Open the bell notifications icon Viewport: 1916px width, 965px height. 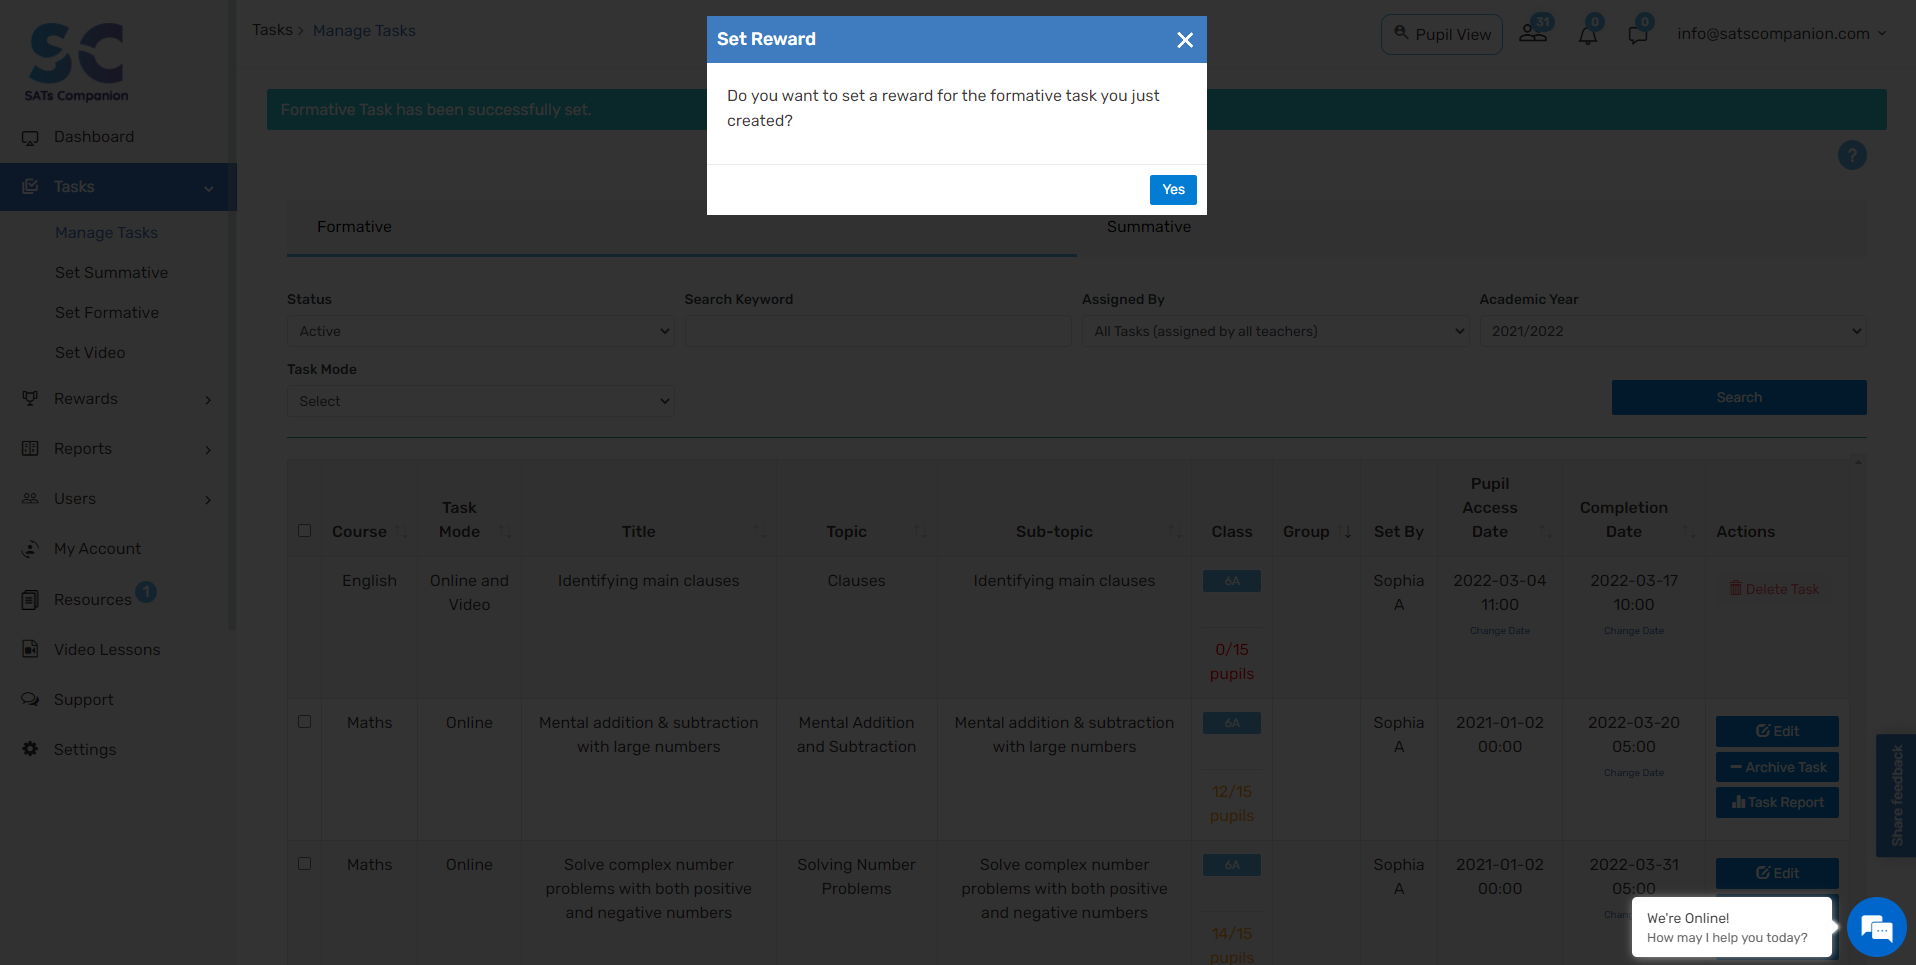[1588, 34]
